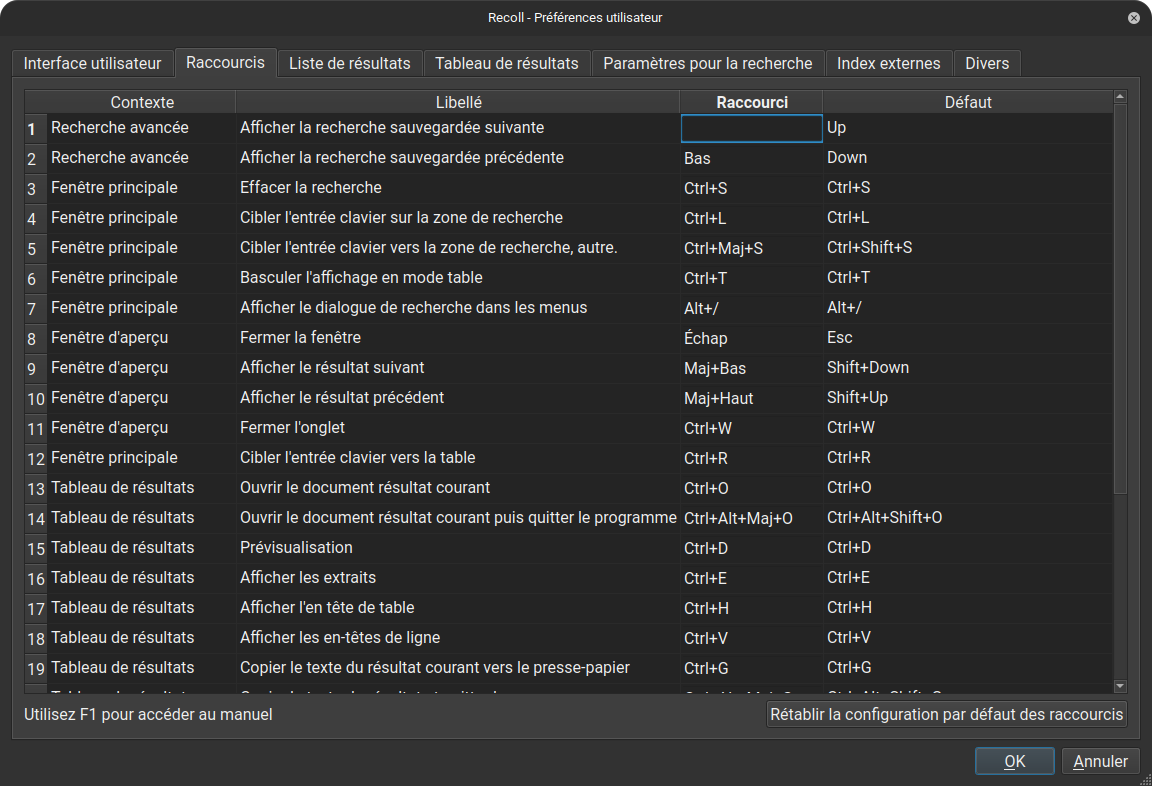Select the Prévisualisation label cell

(x=458, y=548)
